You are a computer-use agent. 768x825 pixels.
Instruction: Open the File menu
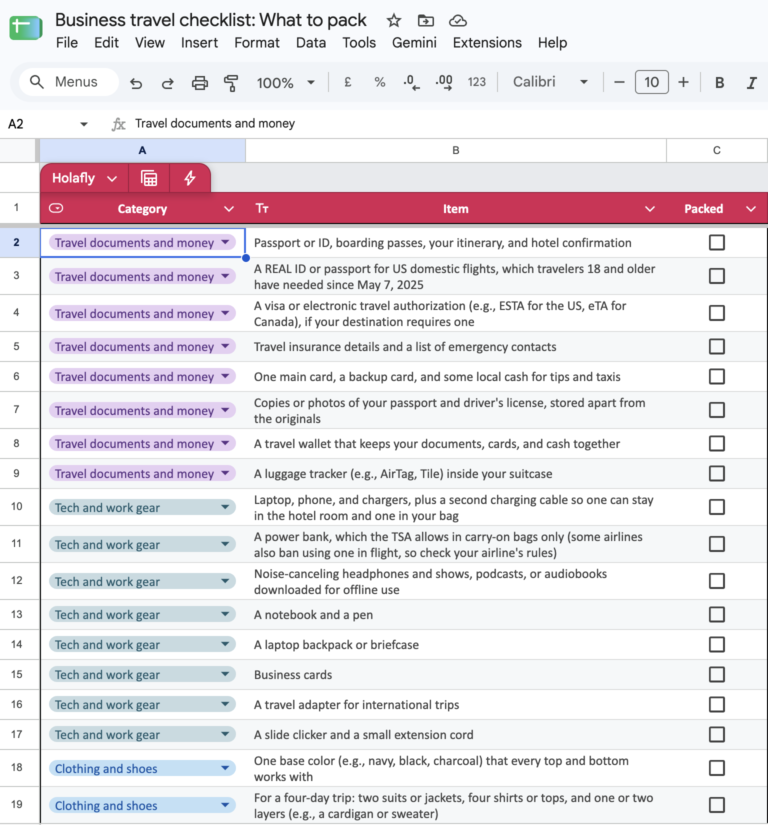(67, 43)
